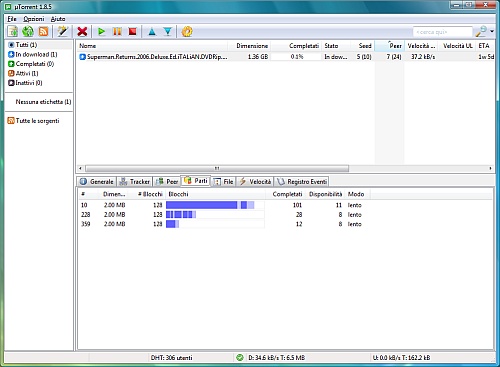The height and width of the screenshot is (367, 500).
Task: Sort pieces by Modo column
Action: 357,194
